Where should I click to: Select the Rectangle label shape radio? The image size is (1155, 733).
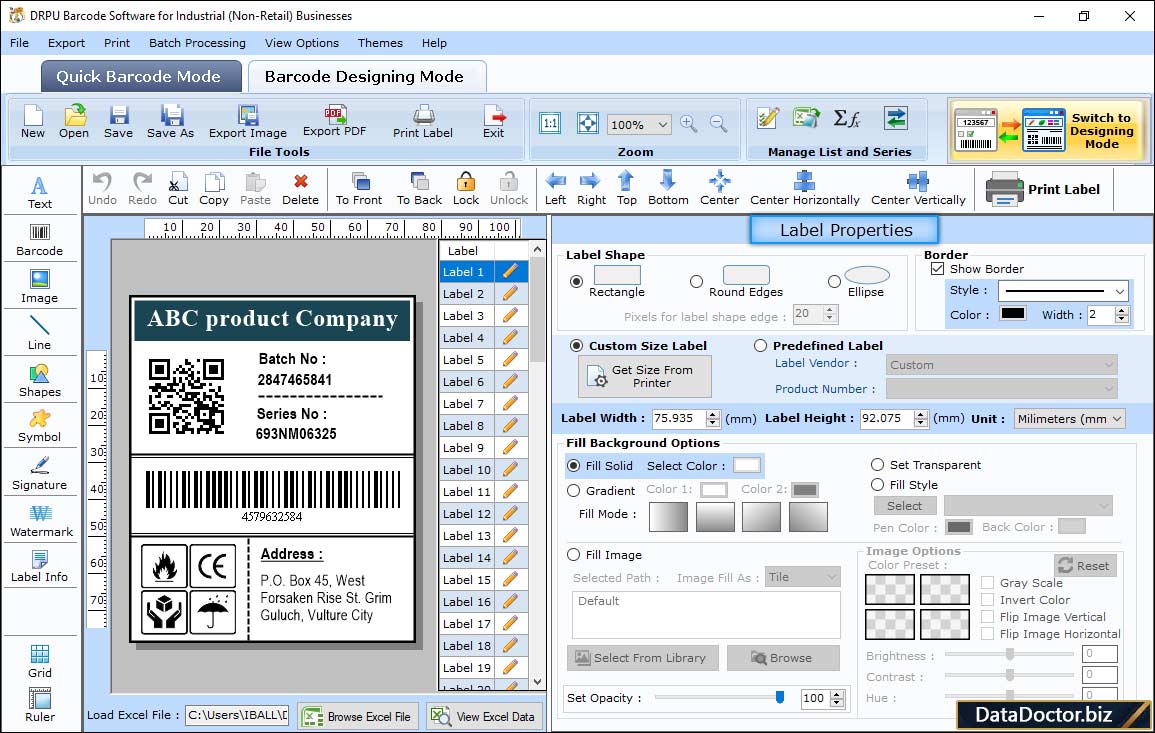tap(577, 281)
